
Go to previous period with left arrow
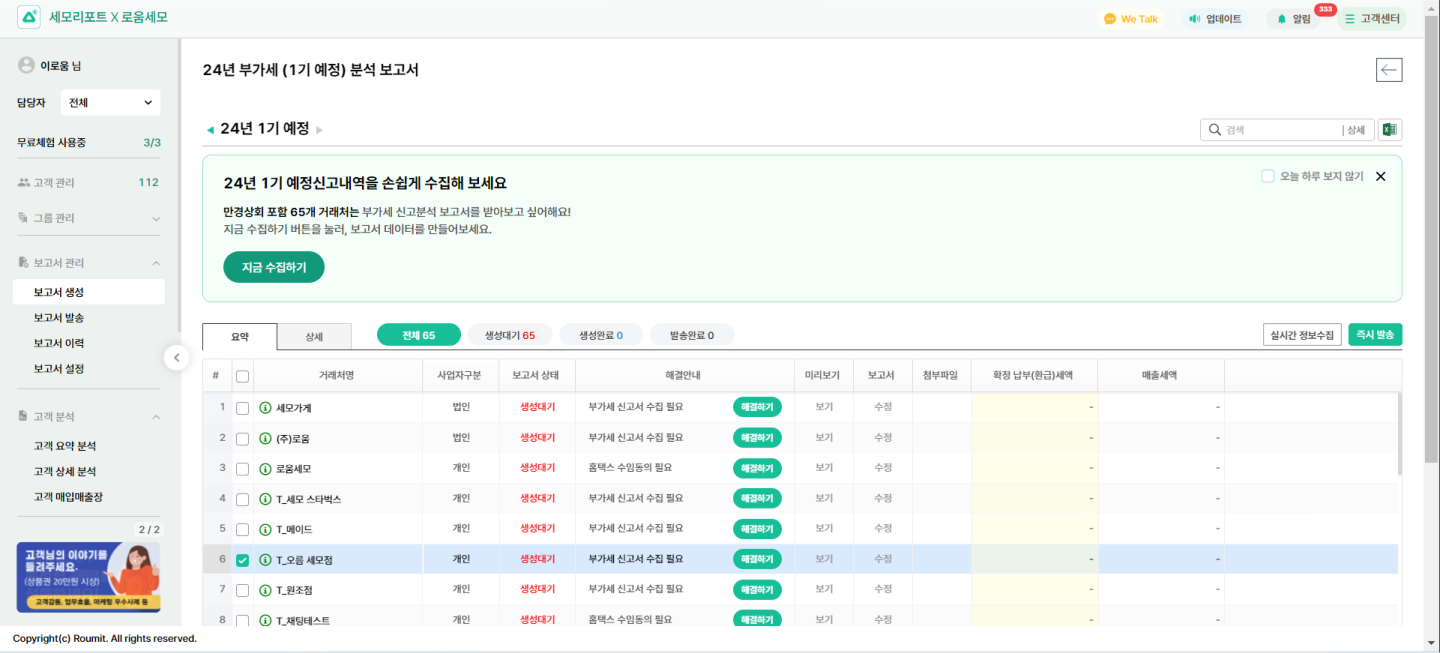tap(210, 130)
